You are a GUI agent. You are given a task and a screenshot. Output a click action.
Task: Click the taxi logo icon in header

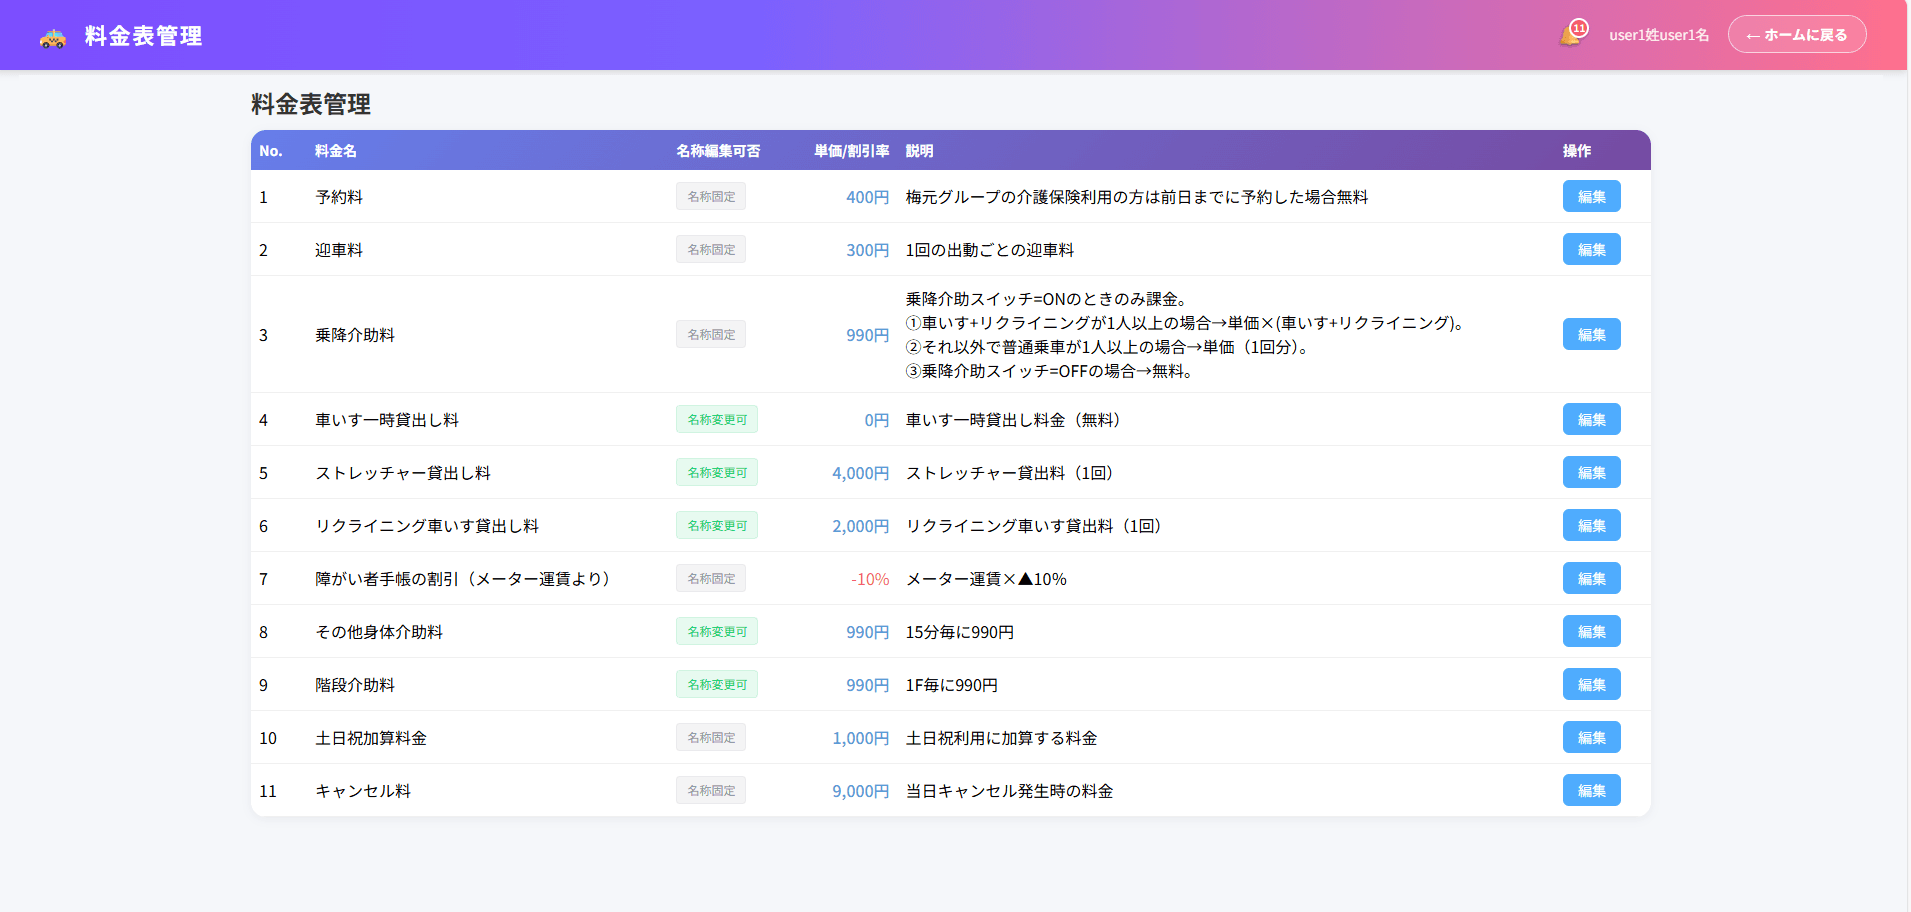[53, 37]
